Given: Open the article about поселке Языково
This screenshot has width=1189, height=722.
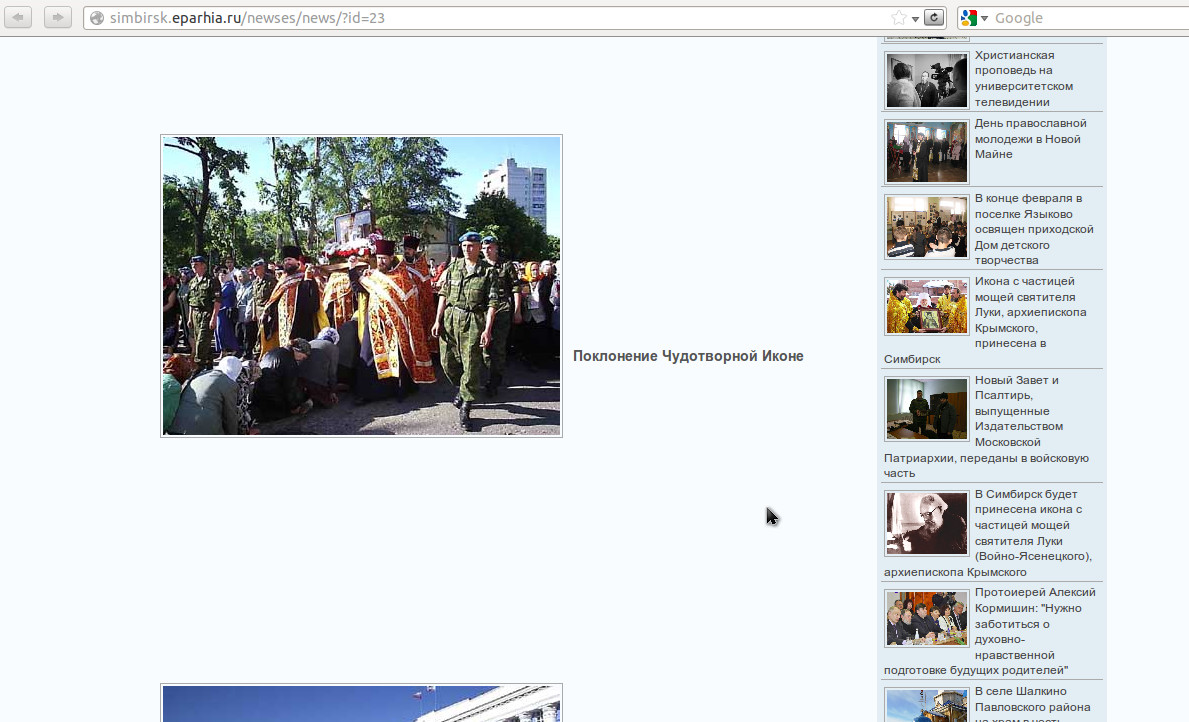Looking at the screenshot, I should tap(1033, 229).
